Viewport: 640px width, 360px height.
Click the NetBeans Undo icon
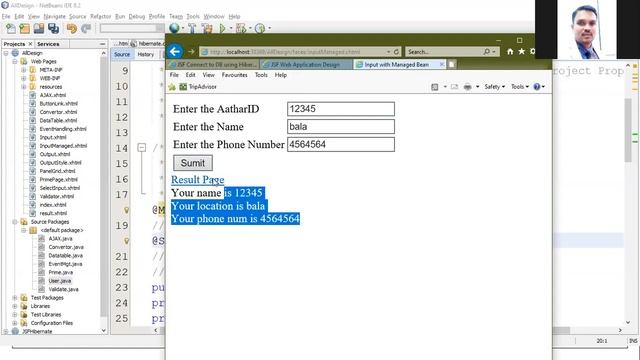point(72,28)
